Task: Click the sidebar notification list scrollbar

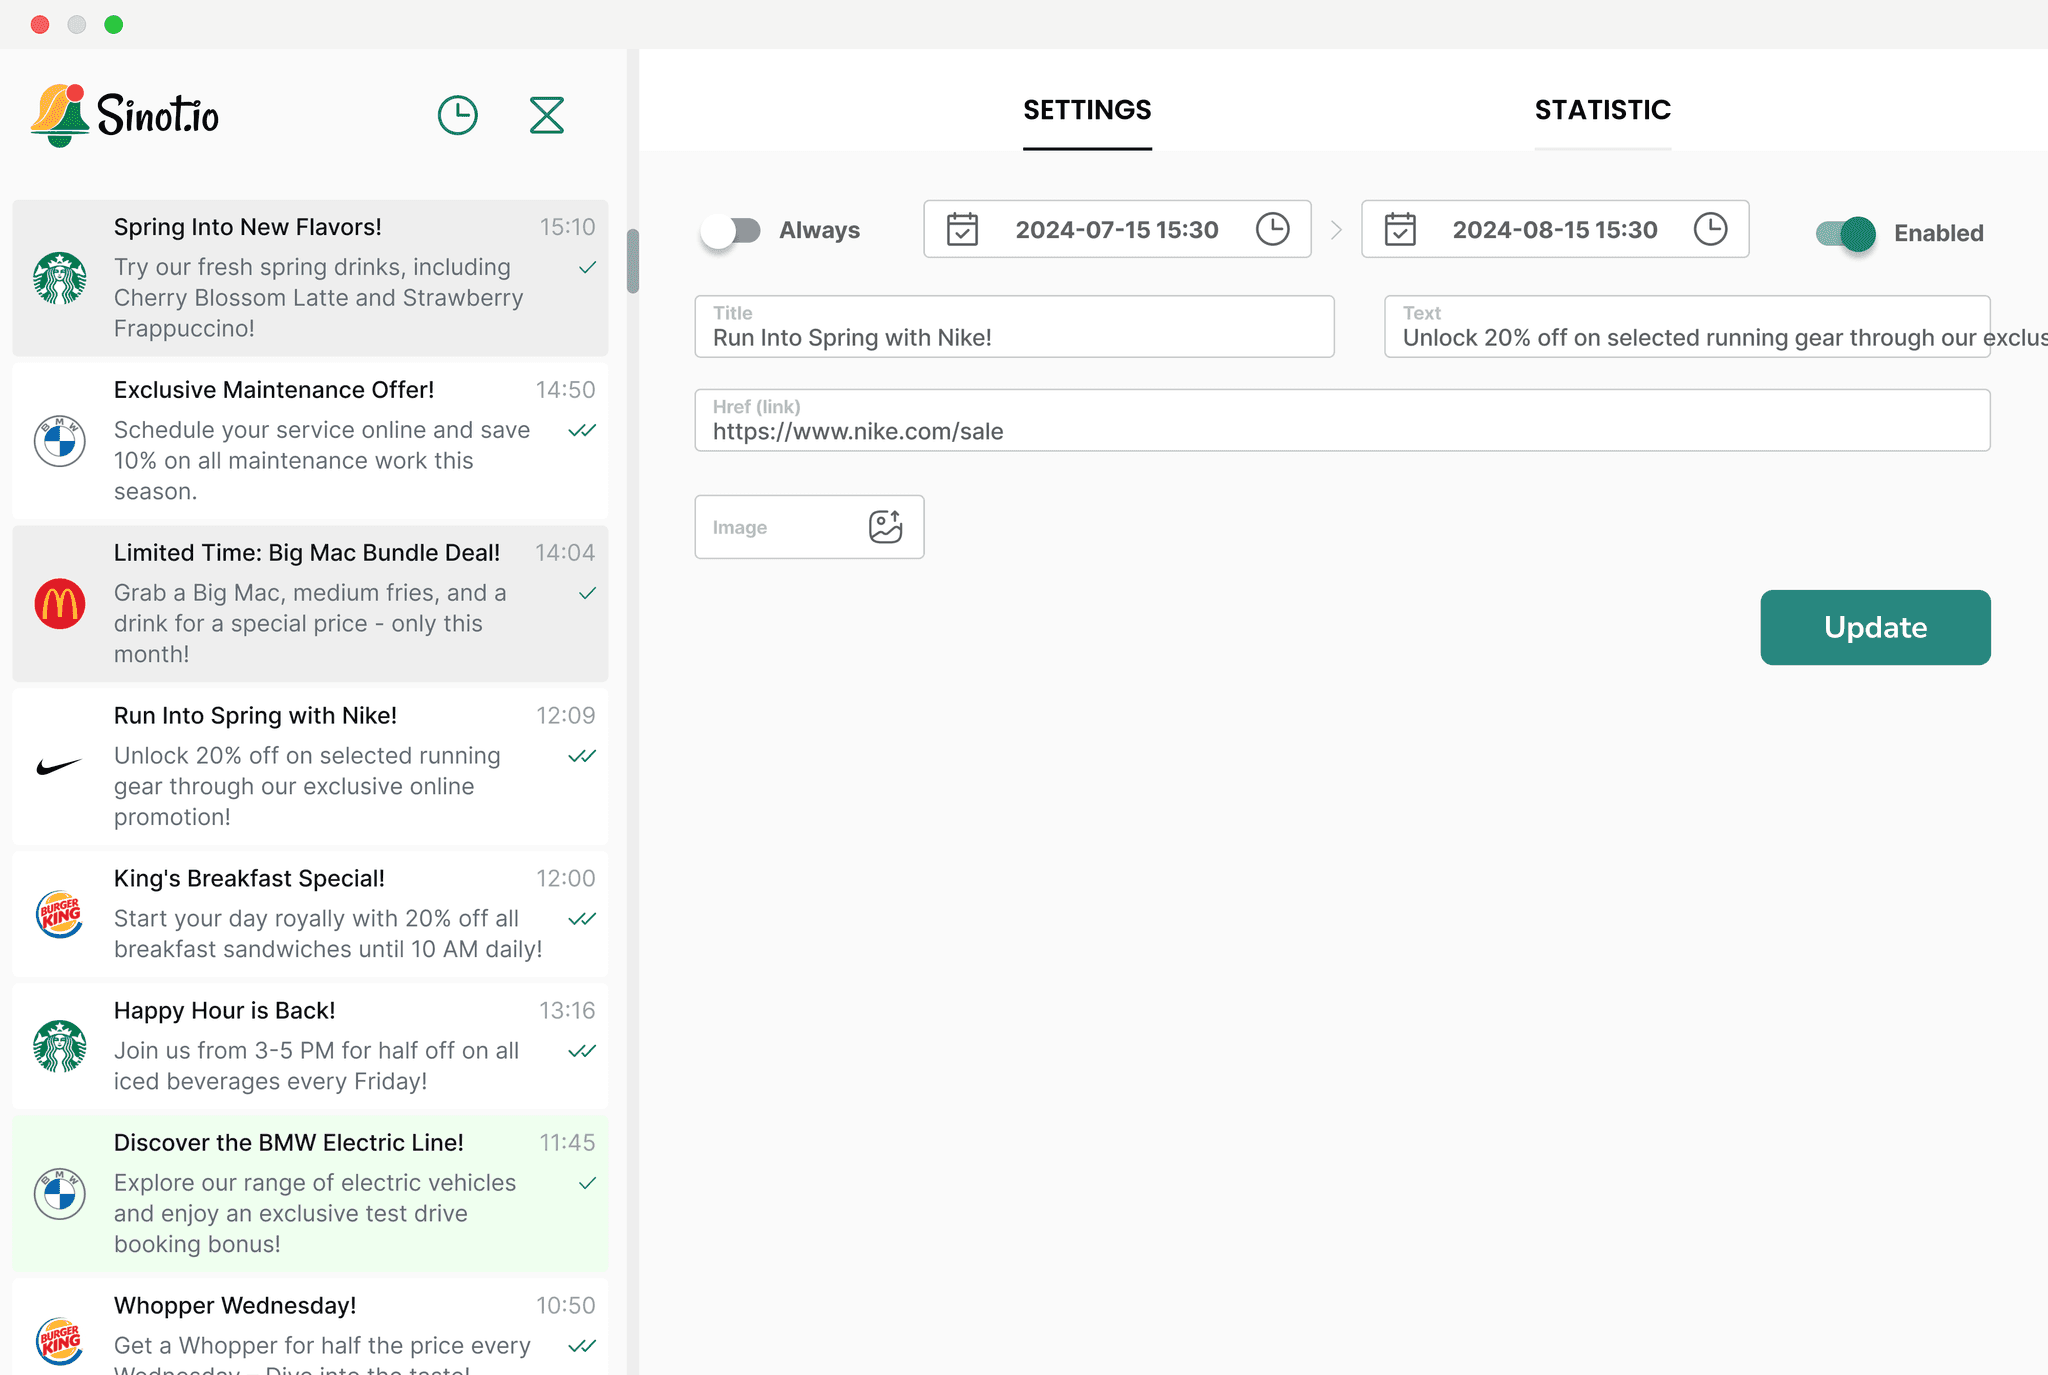Action: pyautogui.click(x=633, y=262)
